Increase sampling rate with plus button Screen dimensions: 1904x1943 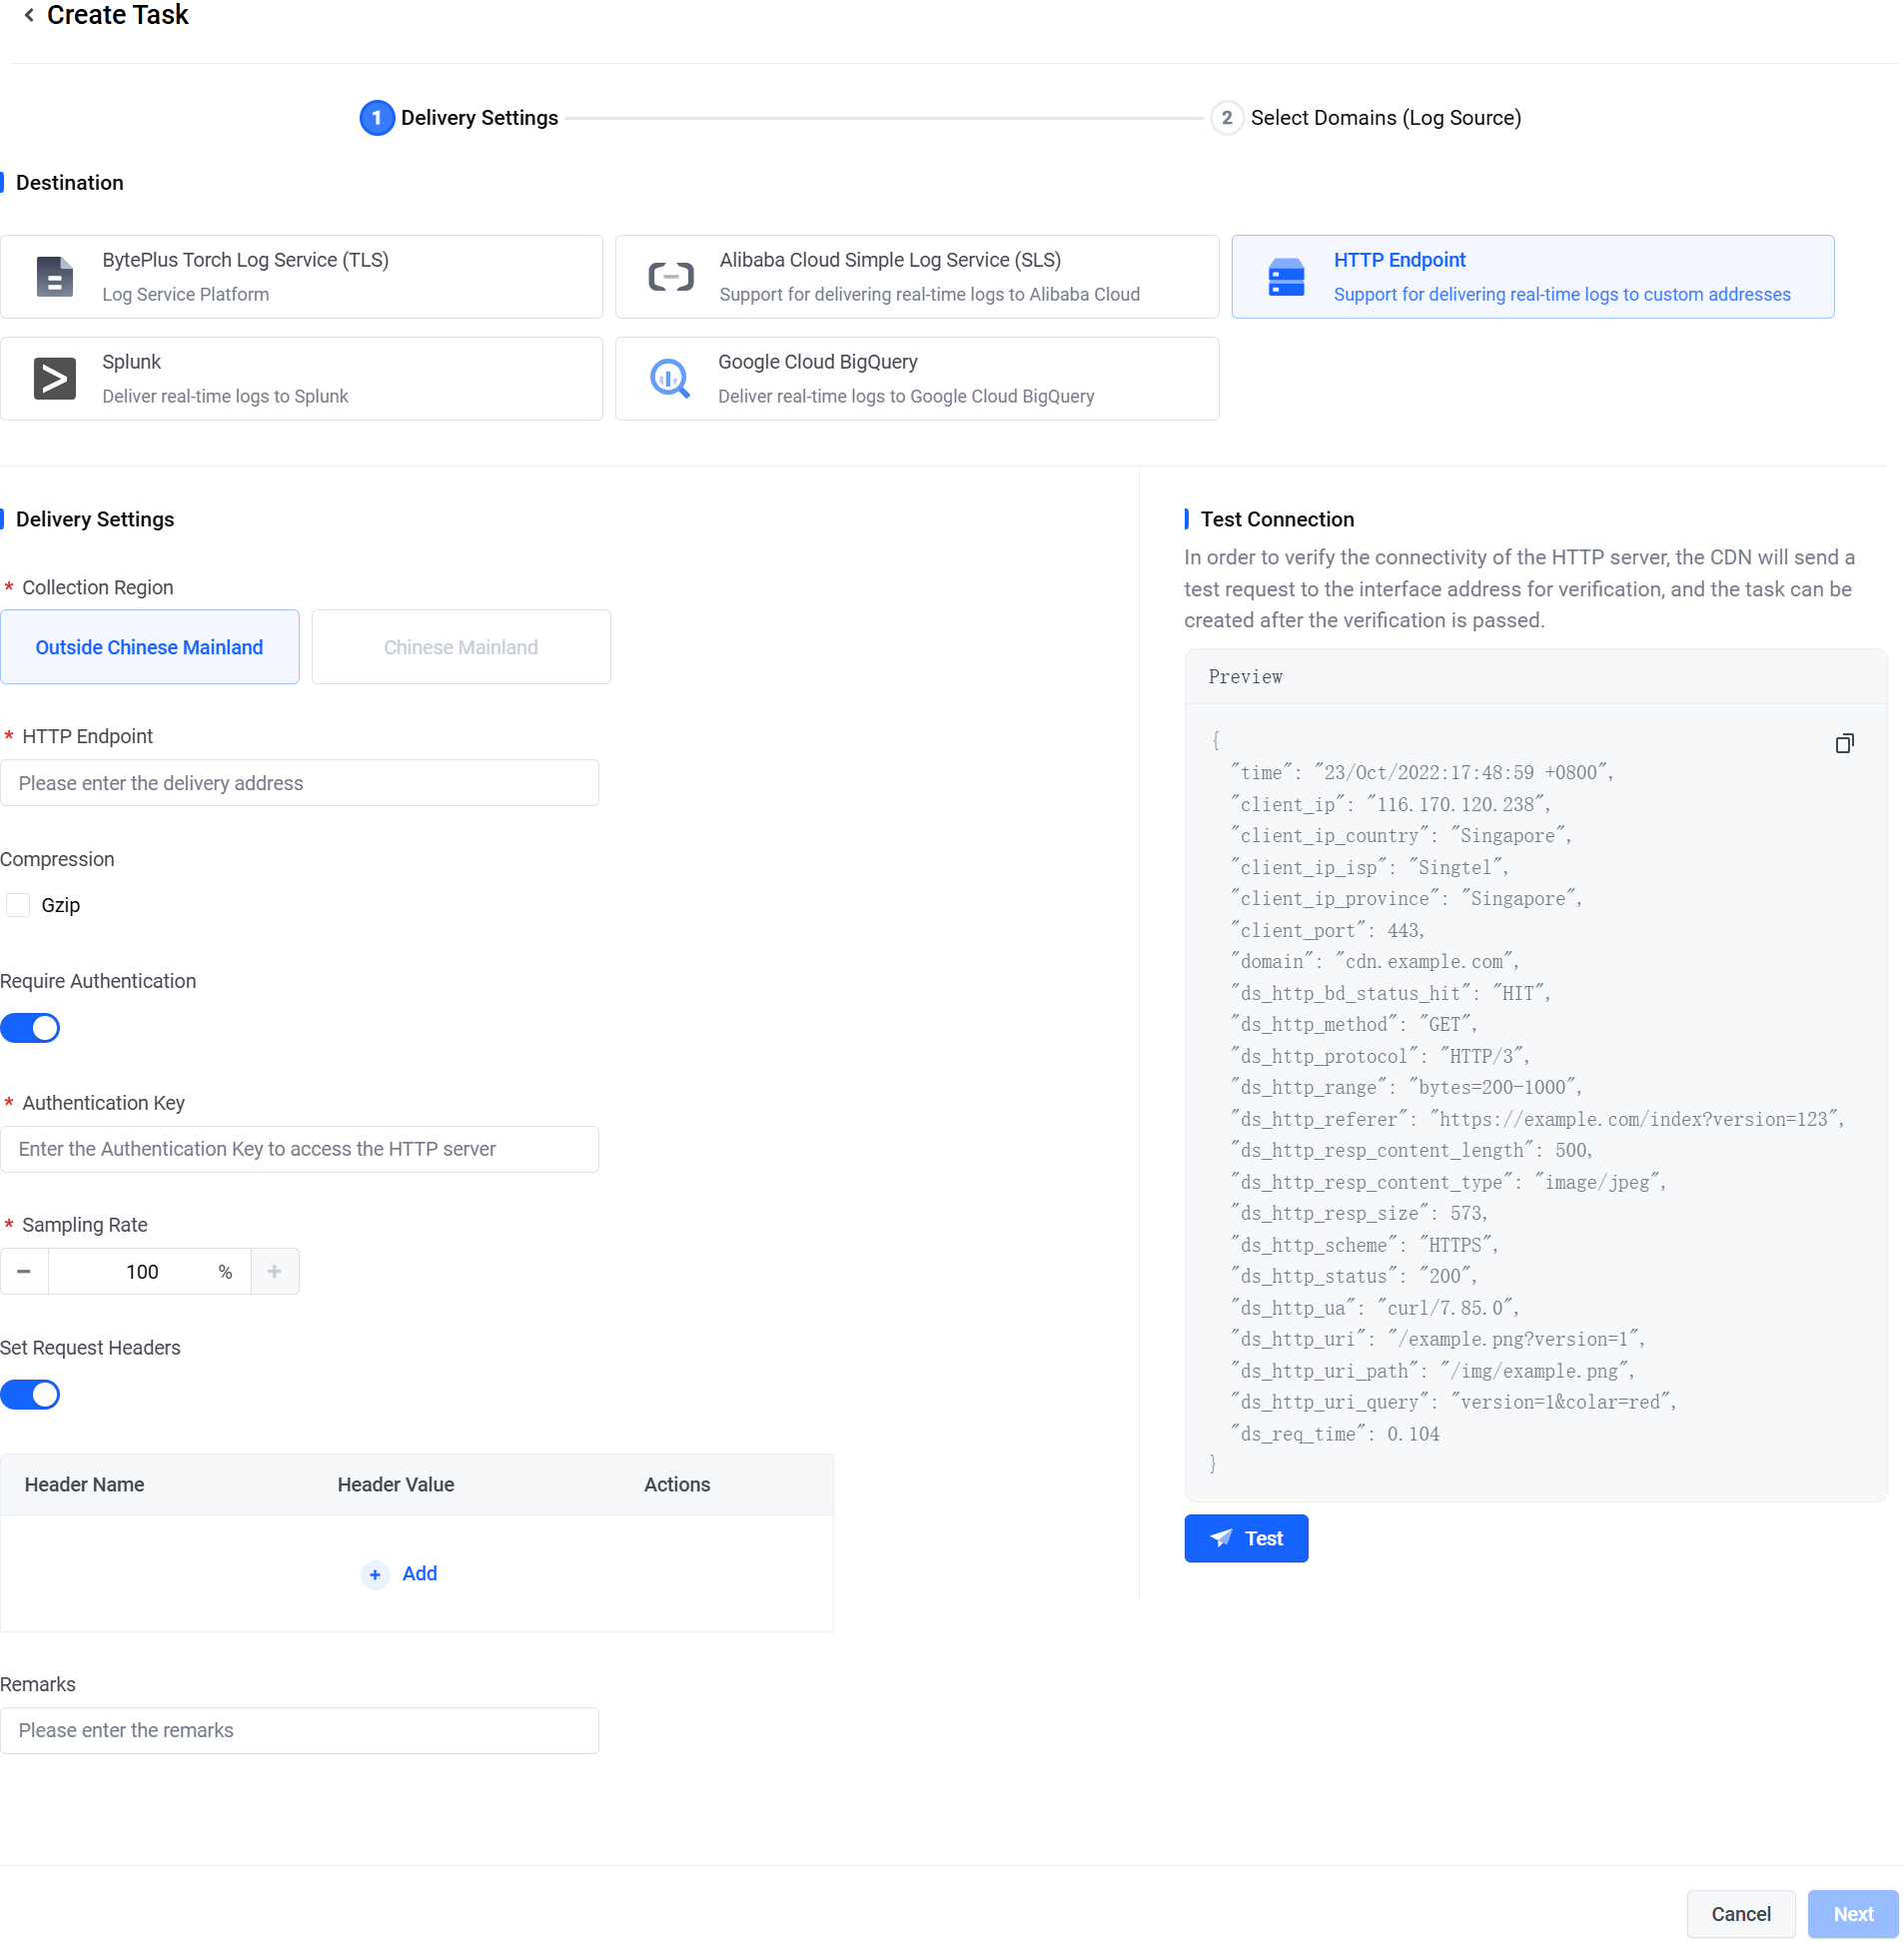point(274,1272)
